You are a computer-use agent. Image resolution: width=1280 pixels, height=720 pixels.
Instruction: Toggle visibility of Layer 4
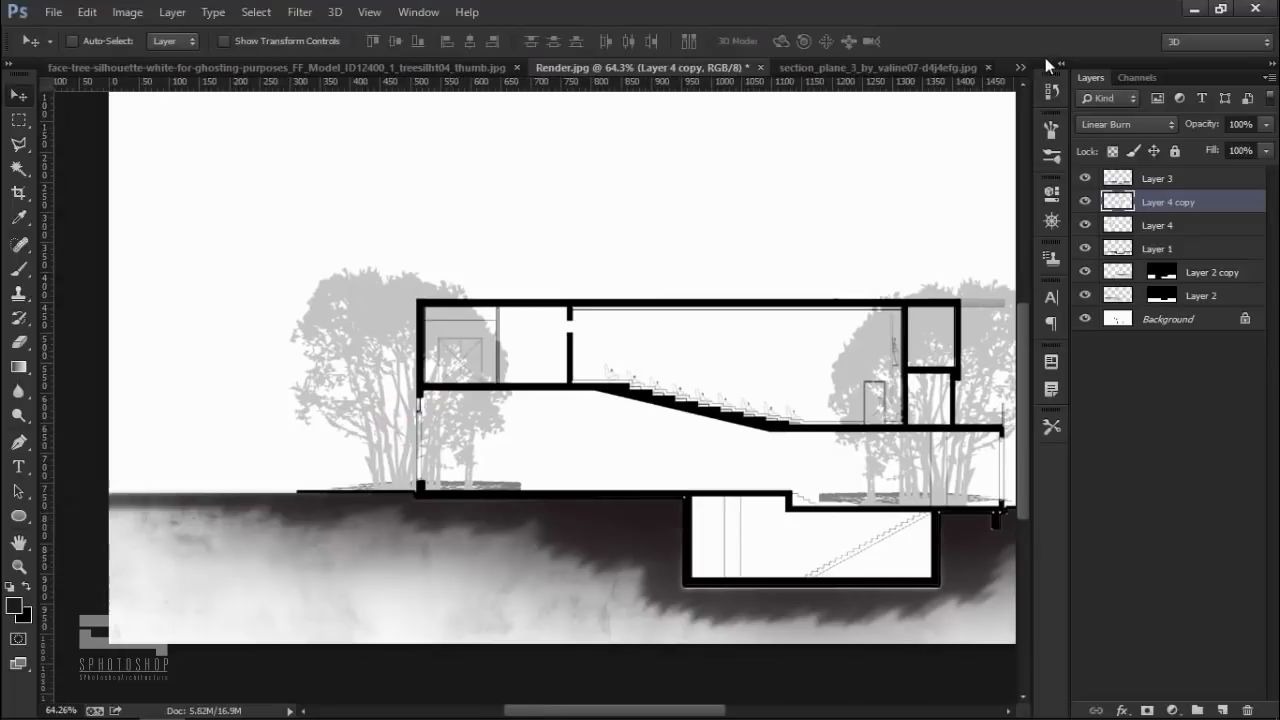[x=1085, y=225]
